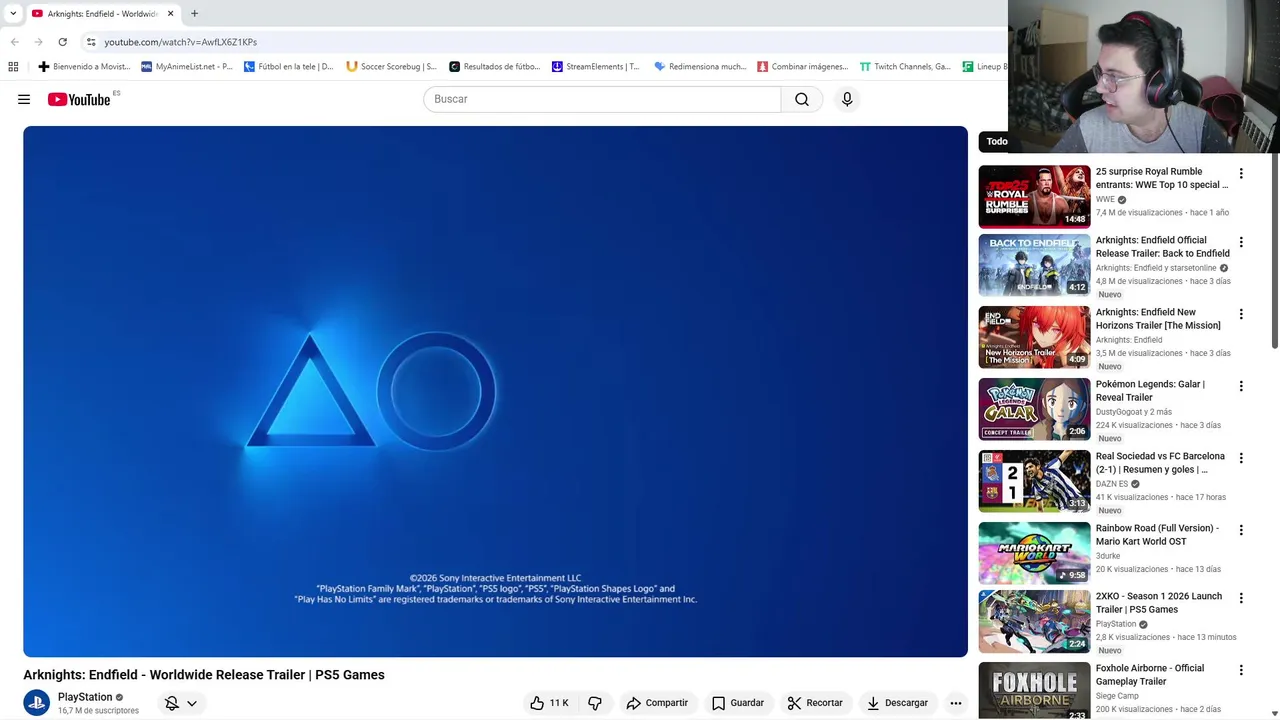Open PlayStation channel avatar
The width and height of the screenshot is (1280, 720).
(37, 703)
